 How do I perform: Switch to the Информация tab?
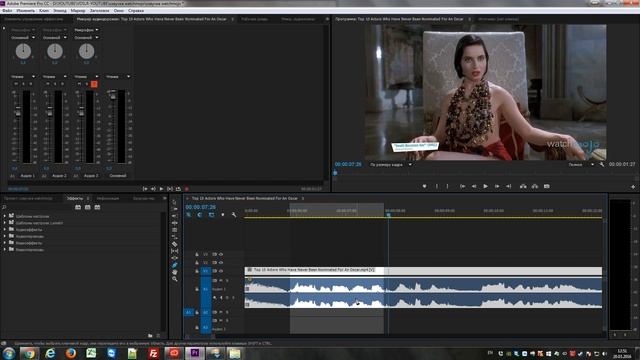click(108, 198)
